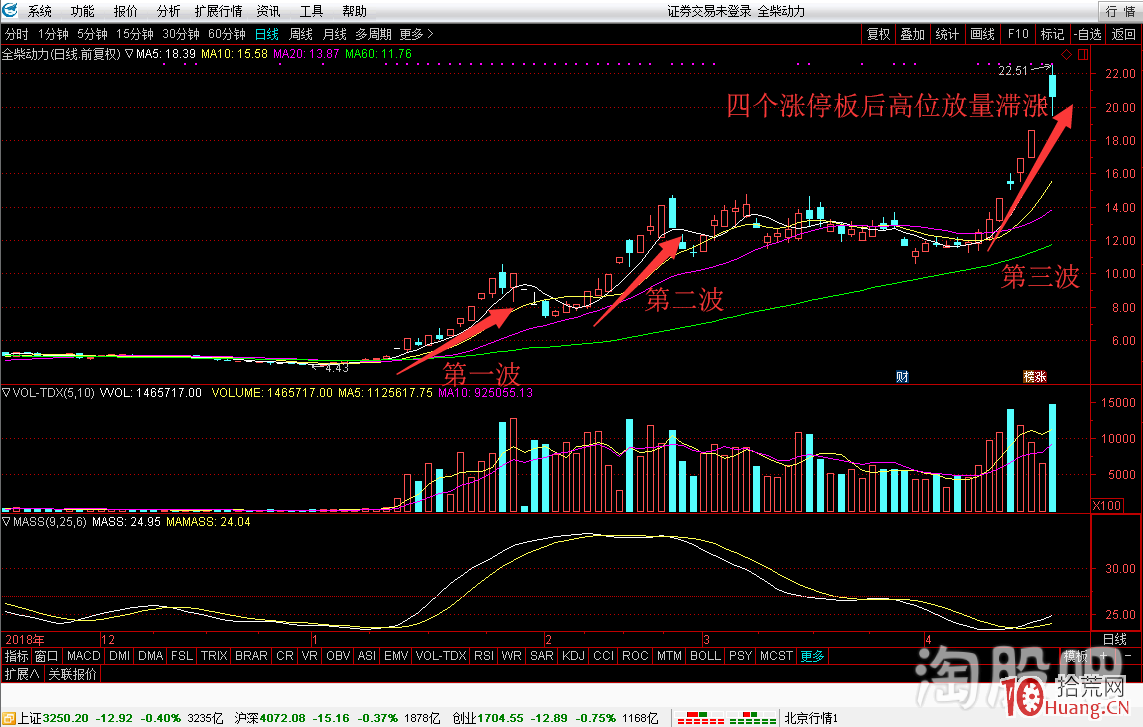Click the red-green market breadth indicator in status bar

726,718
